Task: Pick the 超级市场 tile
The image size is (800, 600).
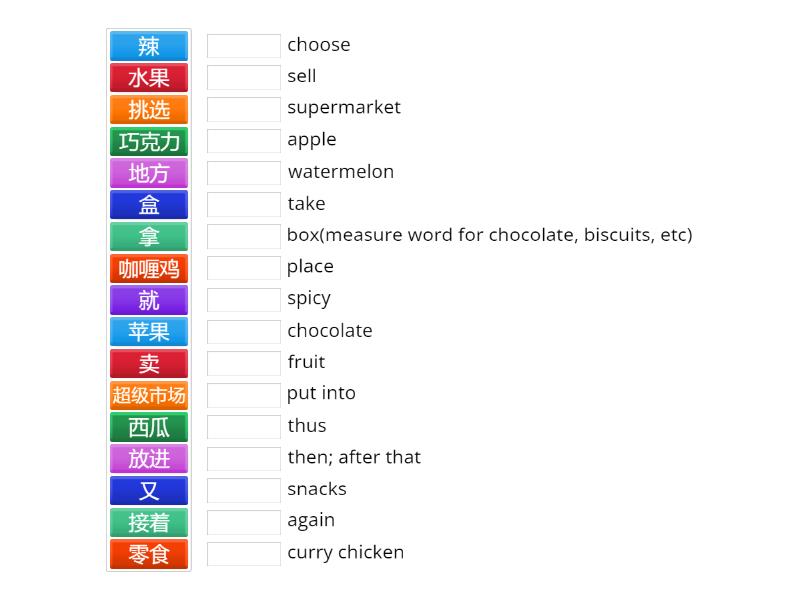Action: [x=149, y=396]
